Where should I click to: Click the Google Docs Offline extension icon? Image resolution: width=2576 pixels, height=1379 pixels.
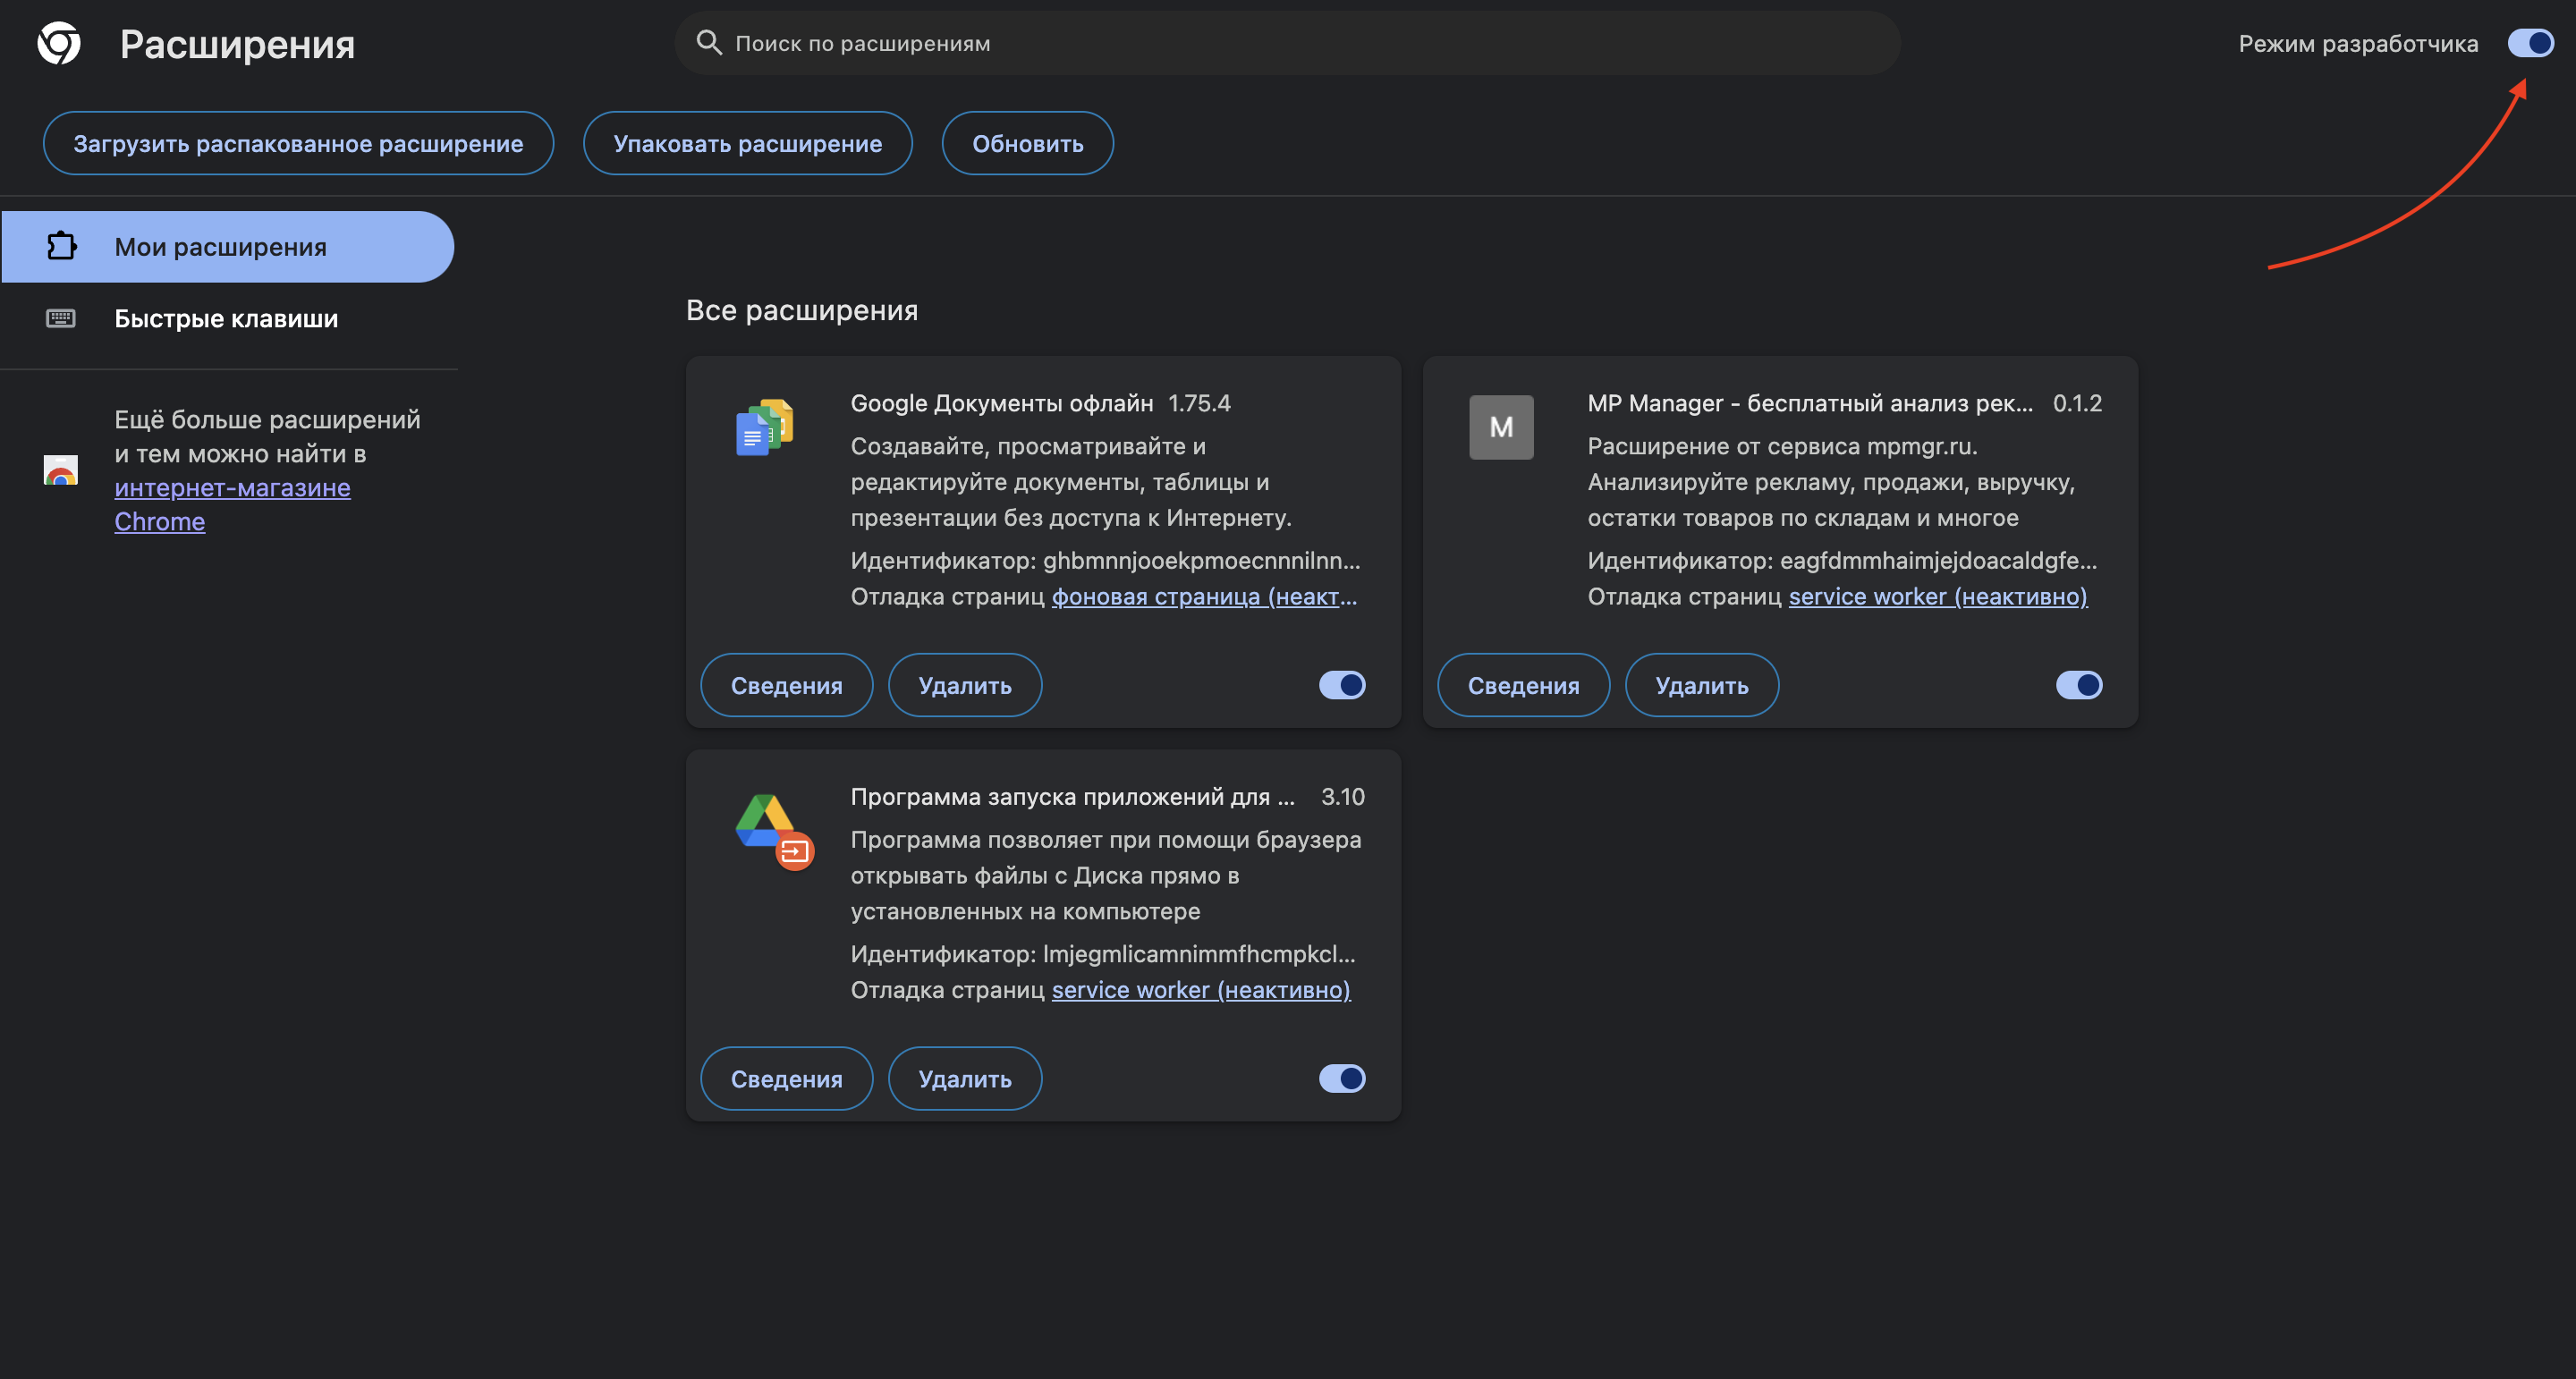765,427
